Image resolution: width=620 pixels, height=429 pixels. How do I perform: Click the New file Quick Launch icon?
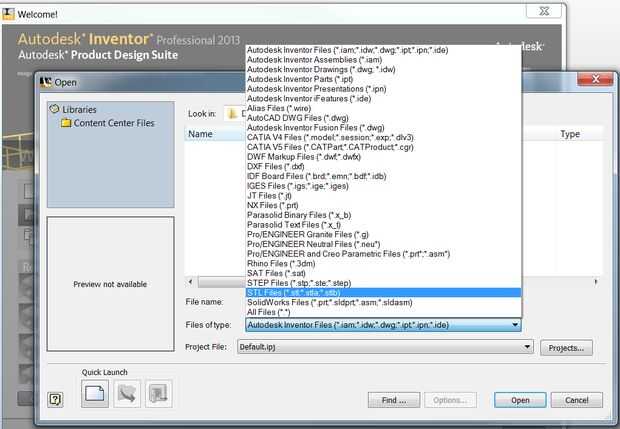pos(95,393)
